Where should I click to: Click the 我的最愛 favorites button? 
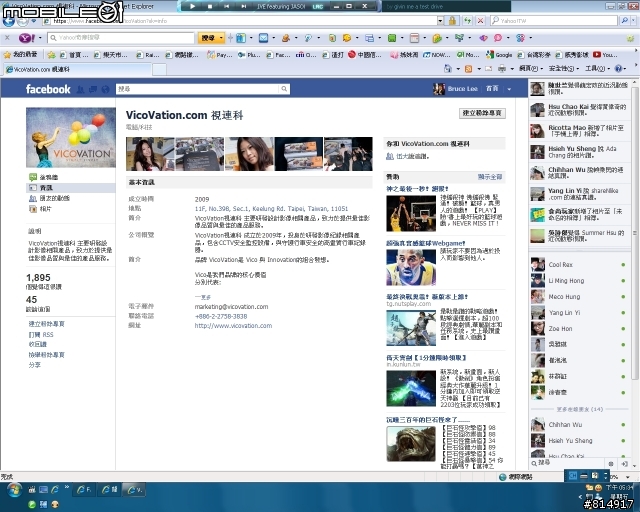click(20, 55)
